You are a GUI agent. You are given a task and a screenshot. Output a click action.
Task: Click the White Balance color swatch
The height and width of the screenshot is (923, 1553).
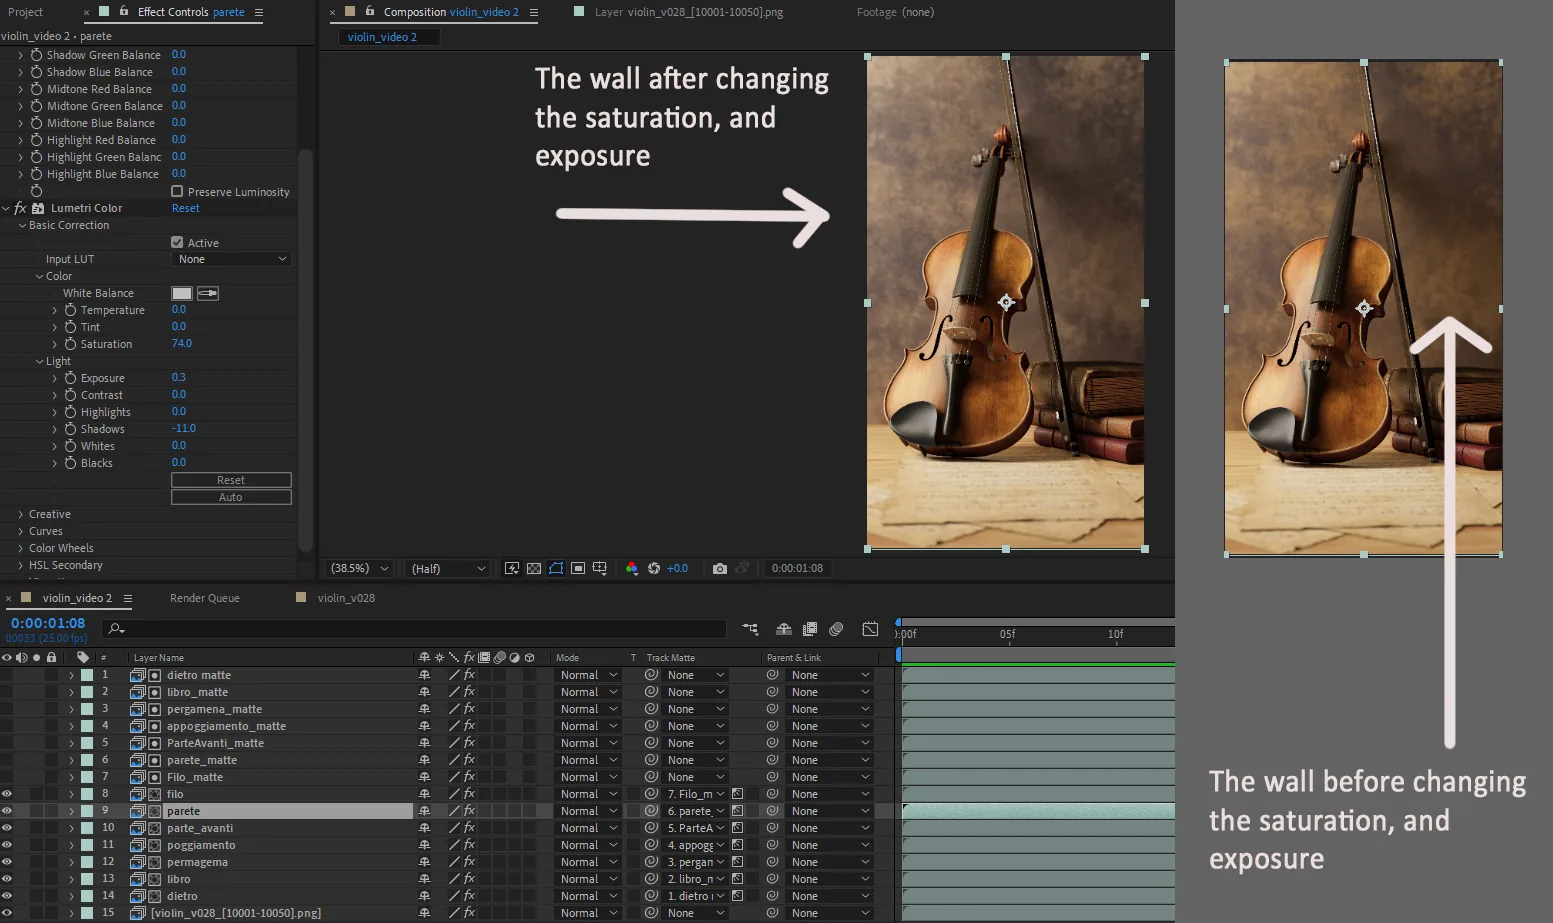click(182, 293)
